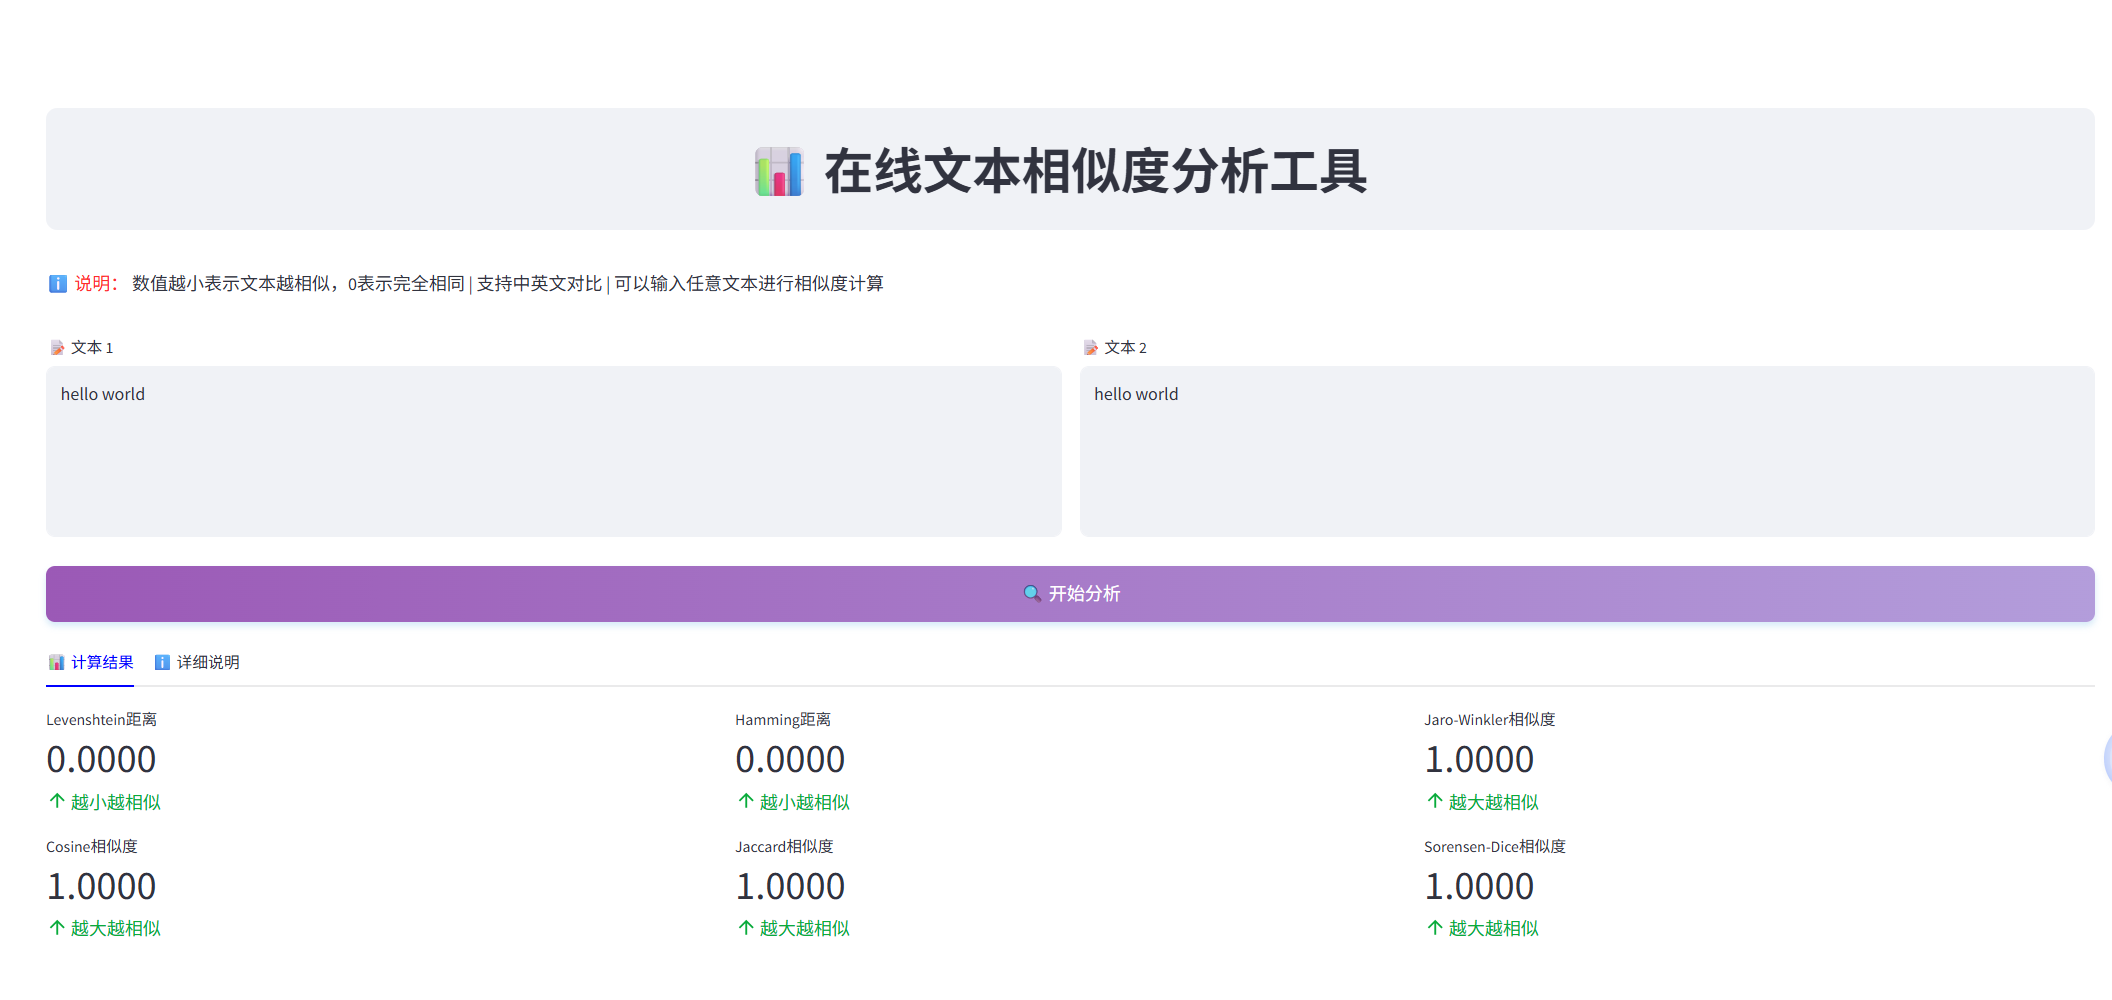Image resolution: width=2112 pixels, height=1000 pixels.
Task: Click the bar chart icon on 计算结果 tab
Action: tap(56, 662)
